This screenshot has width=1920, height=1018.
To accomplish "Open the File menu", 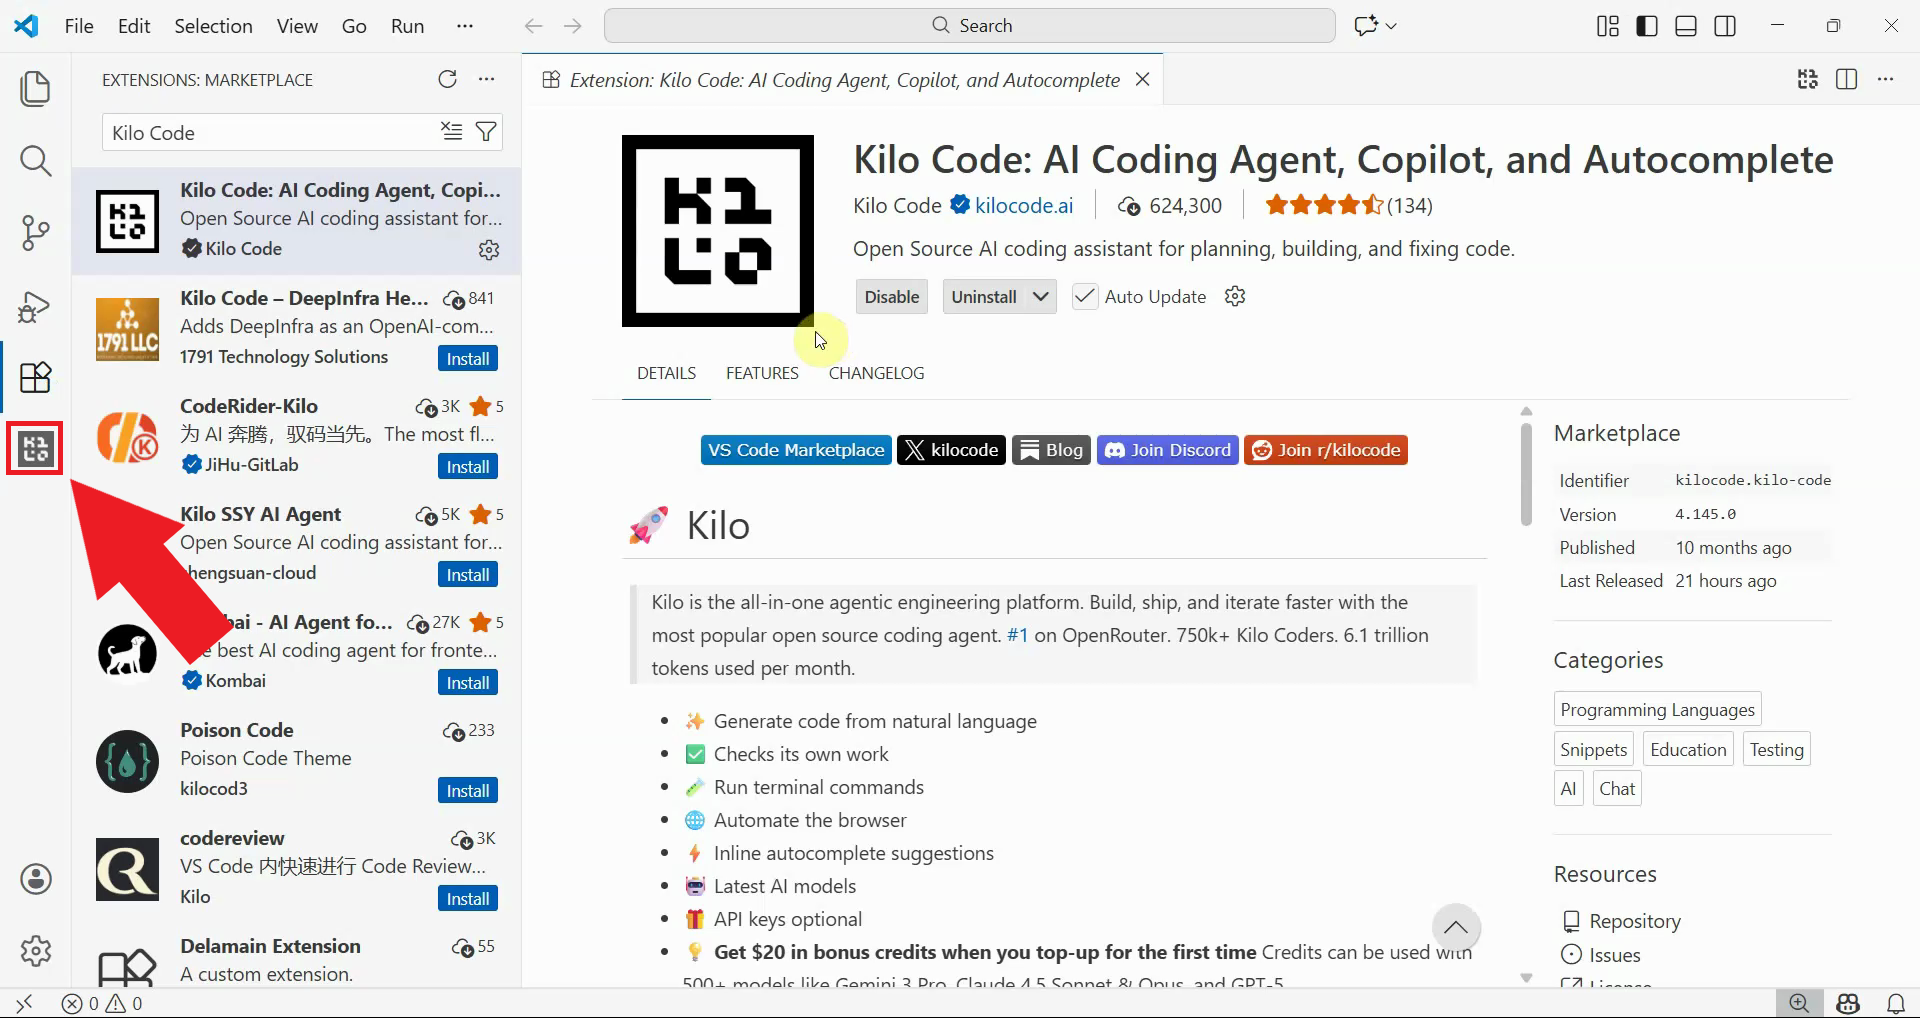I will tap(78, 26).
